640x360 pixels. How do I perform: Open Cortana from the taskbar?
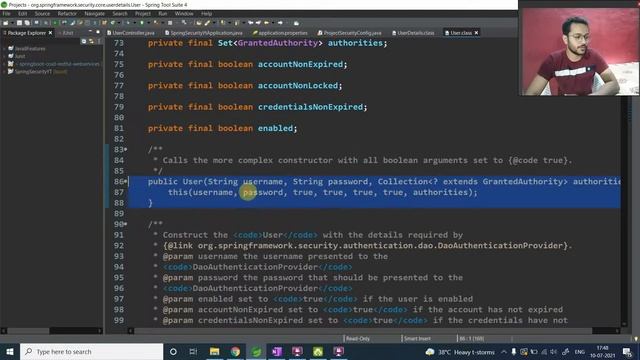173,351
